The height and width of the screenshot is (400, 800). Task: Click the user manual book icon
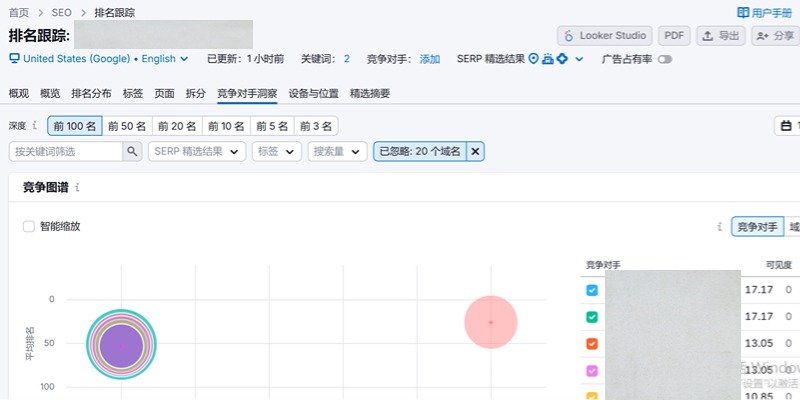tap(743, 13)
